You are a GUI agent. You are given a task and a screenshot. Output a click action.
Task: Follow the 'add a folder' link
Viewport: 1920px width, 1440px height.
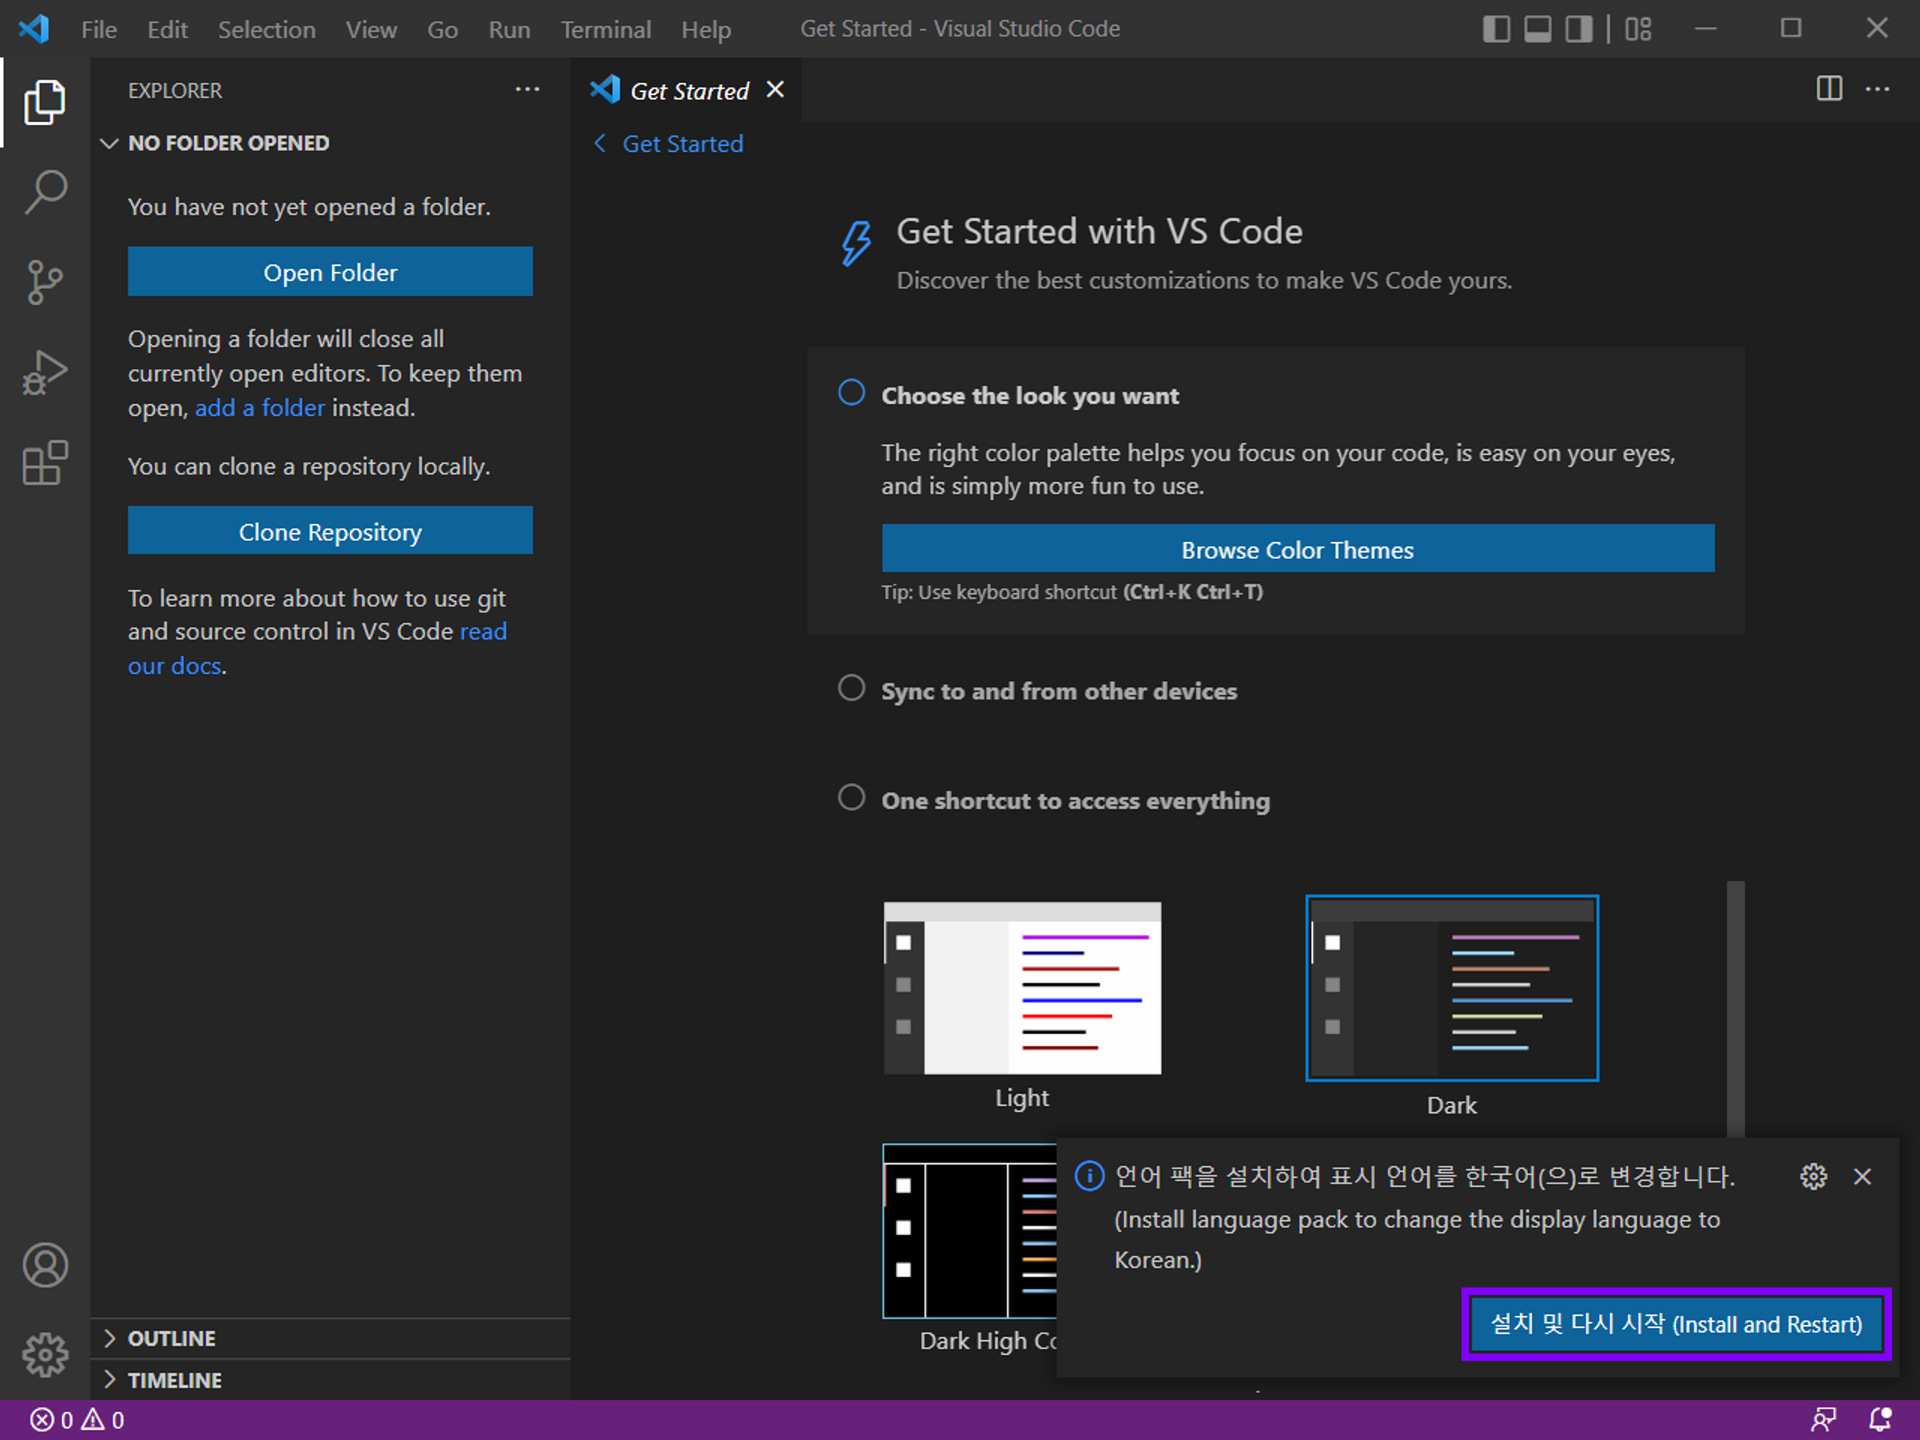(x=260, y=407)
